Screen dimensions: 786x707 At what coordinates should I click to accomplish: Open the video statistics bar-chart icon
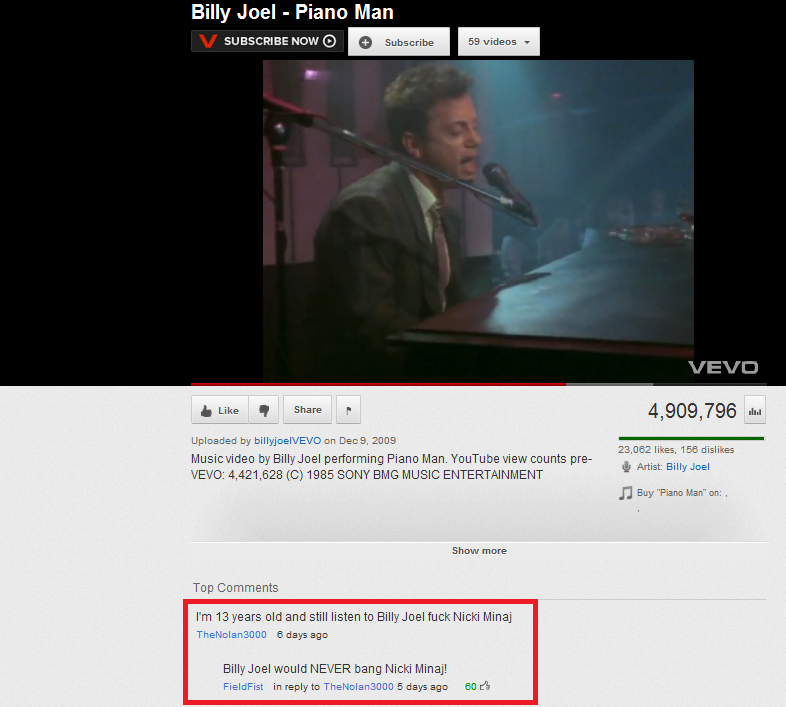coord(754,411)
